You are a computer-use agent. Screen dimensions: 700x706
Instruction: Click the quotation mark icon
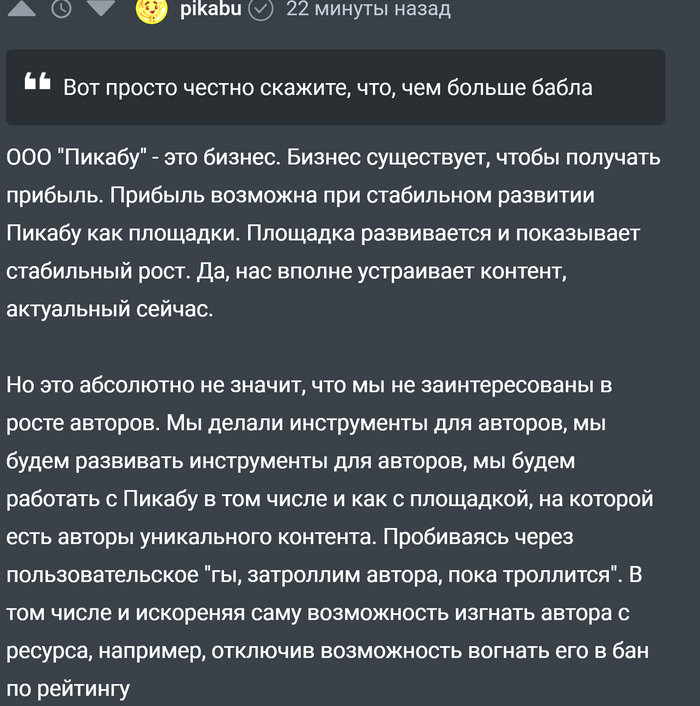click(x=38, y=84)
